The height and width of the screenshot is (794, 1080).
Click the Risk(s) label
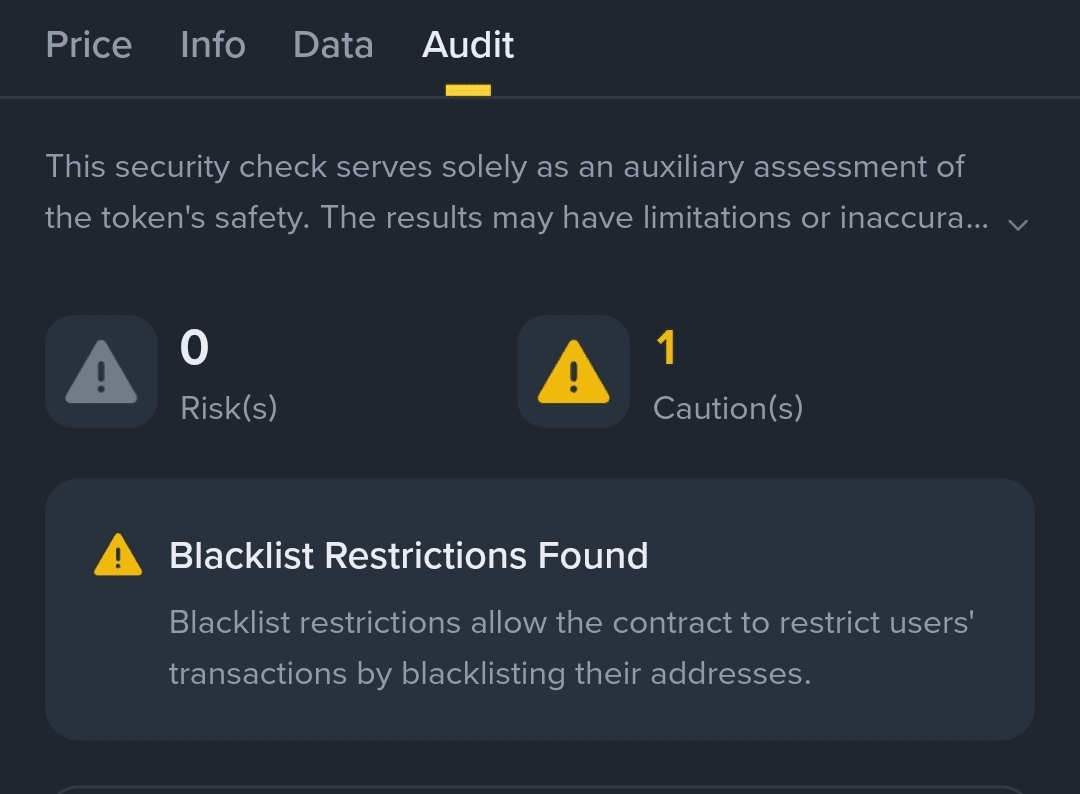coord(228,408)
